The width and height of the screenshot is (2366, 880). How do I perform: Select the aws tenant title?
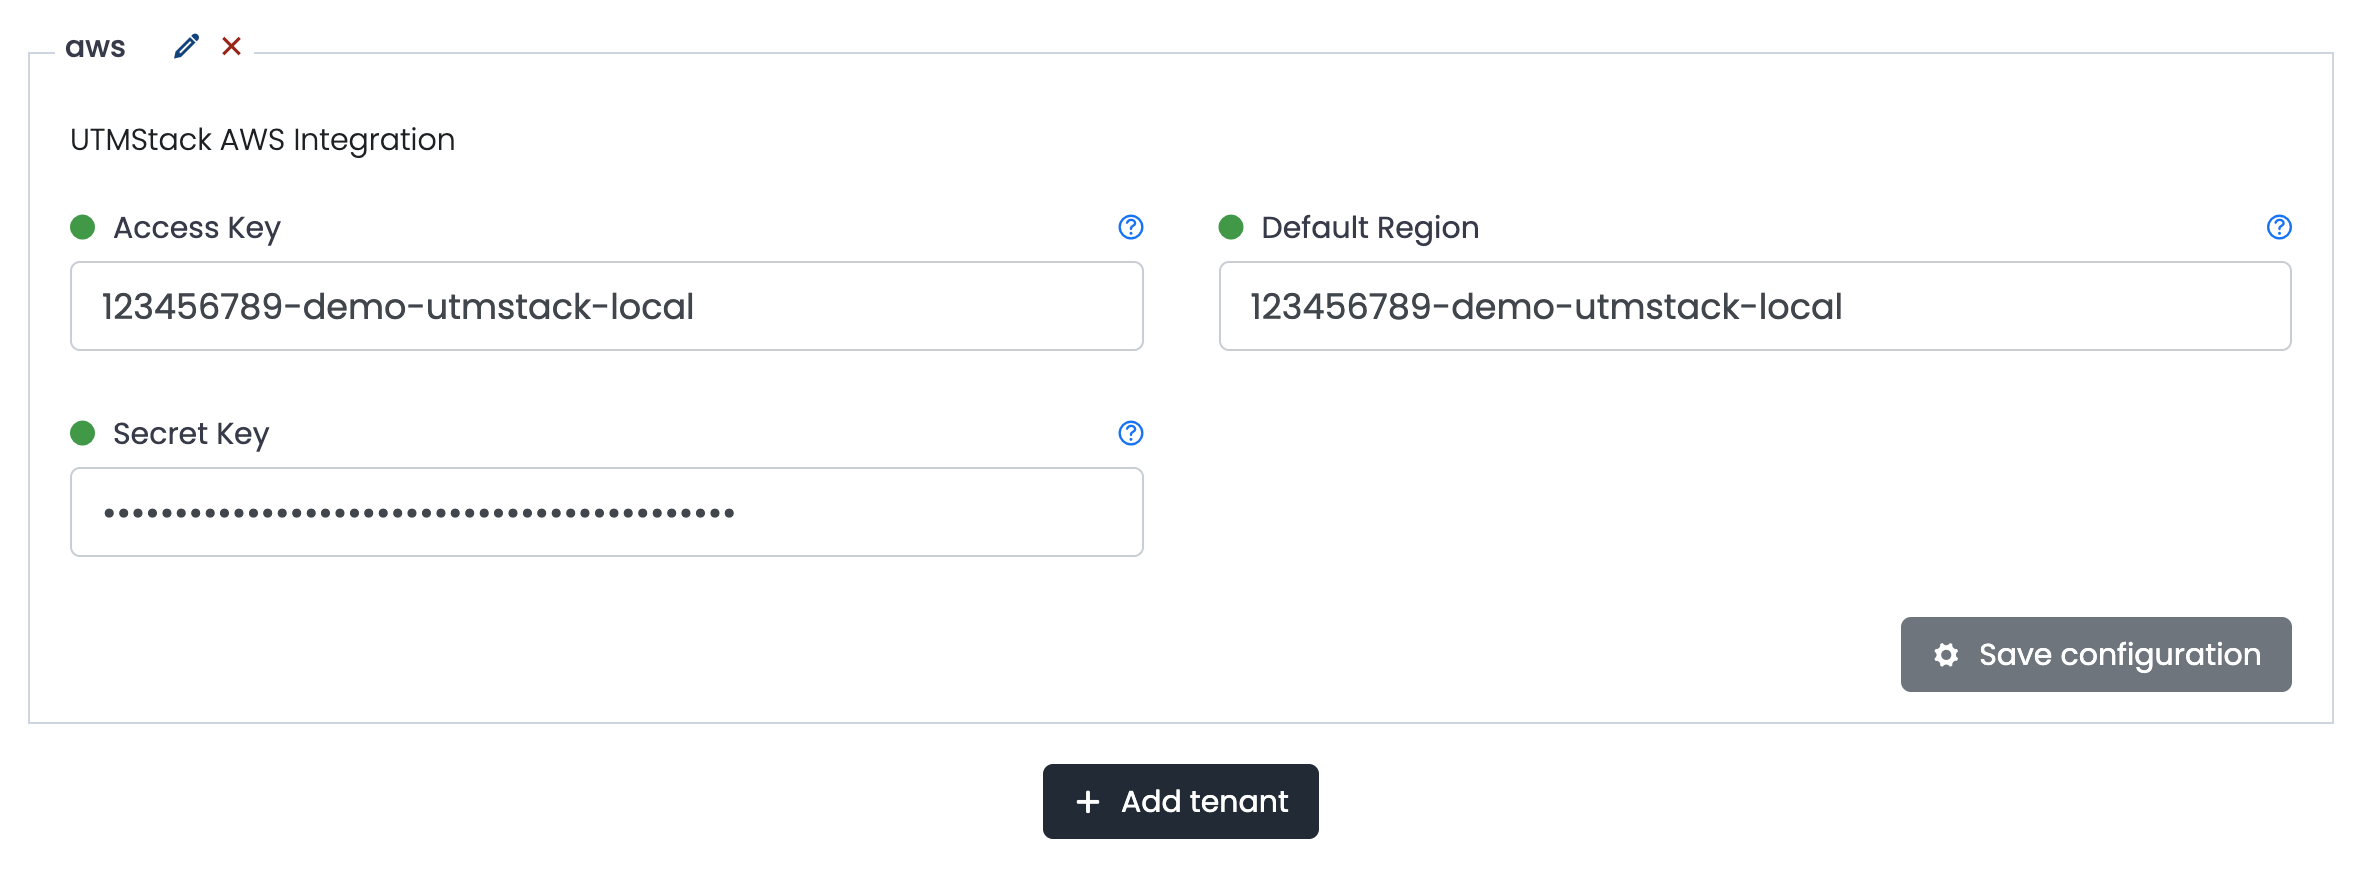point(95,47)
